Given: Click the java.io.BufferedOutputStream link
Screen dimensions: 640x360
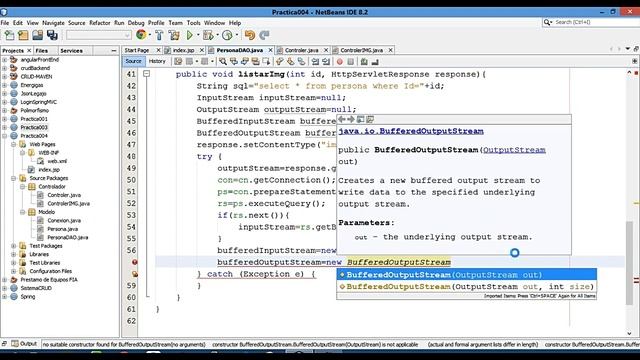Looking at the screenshot, I should pyautogui.click(x=411, y=131).
